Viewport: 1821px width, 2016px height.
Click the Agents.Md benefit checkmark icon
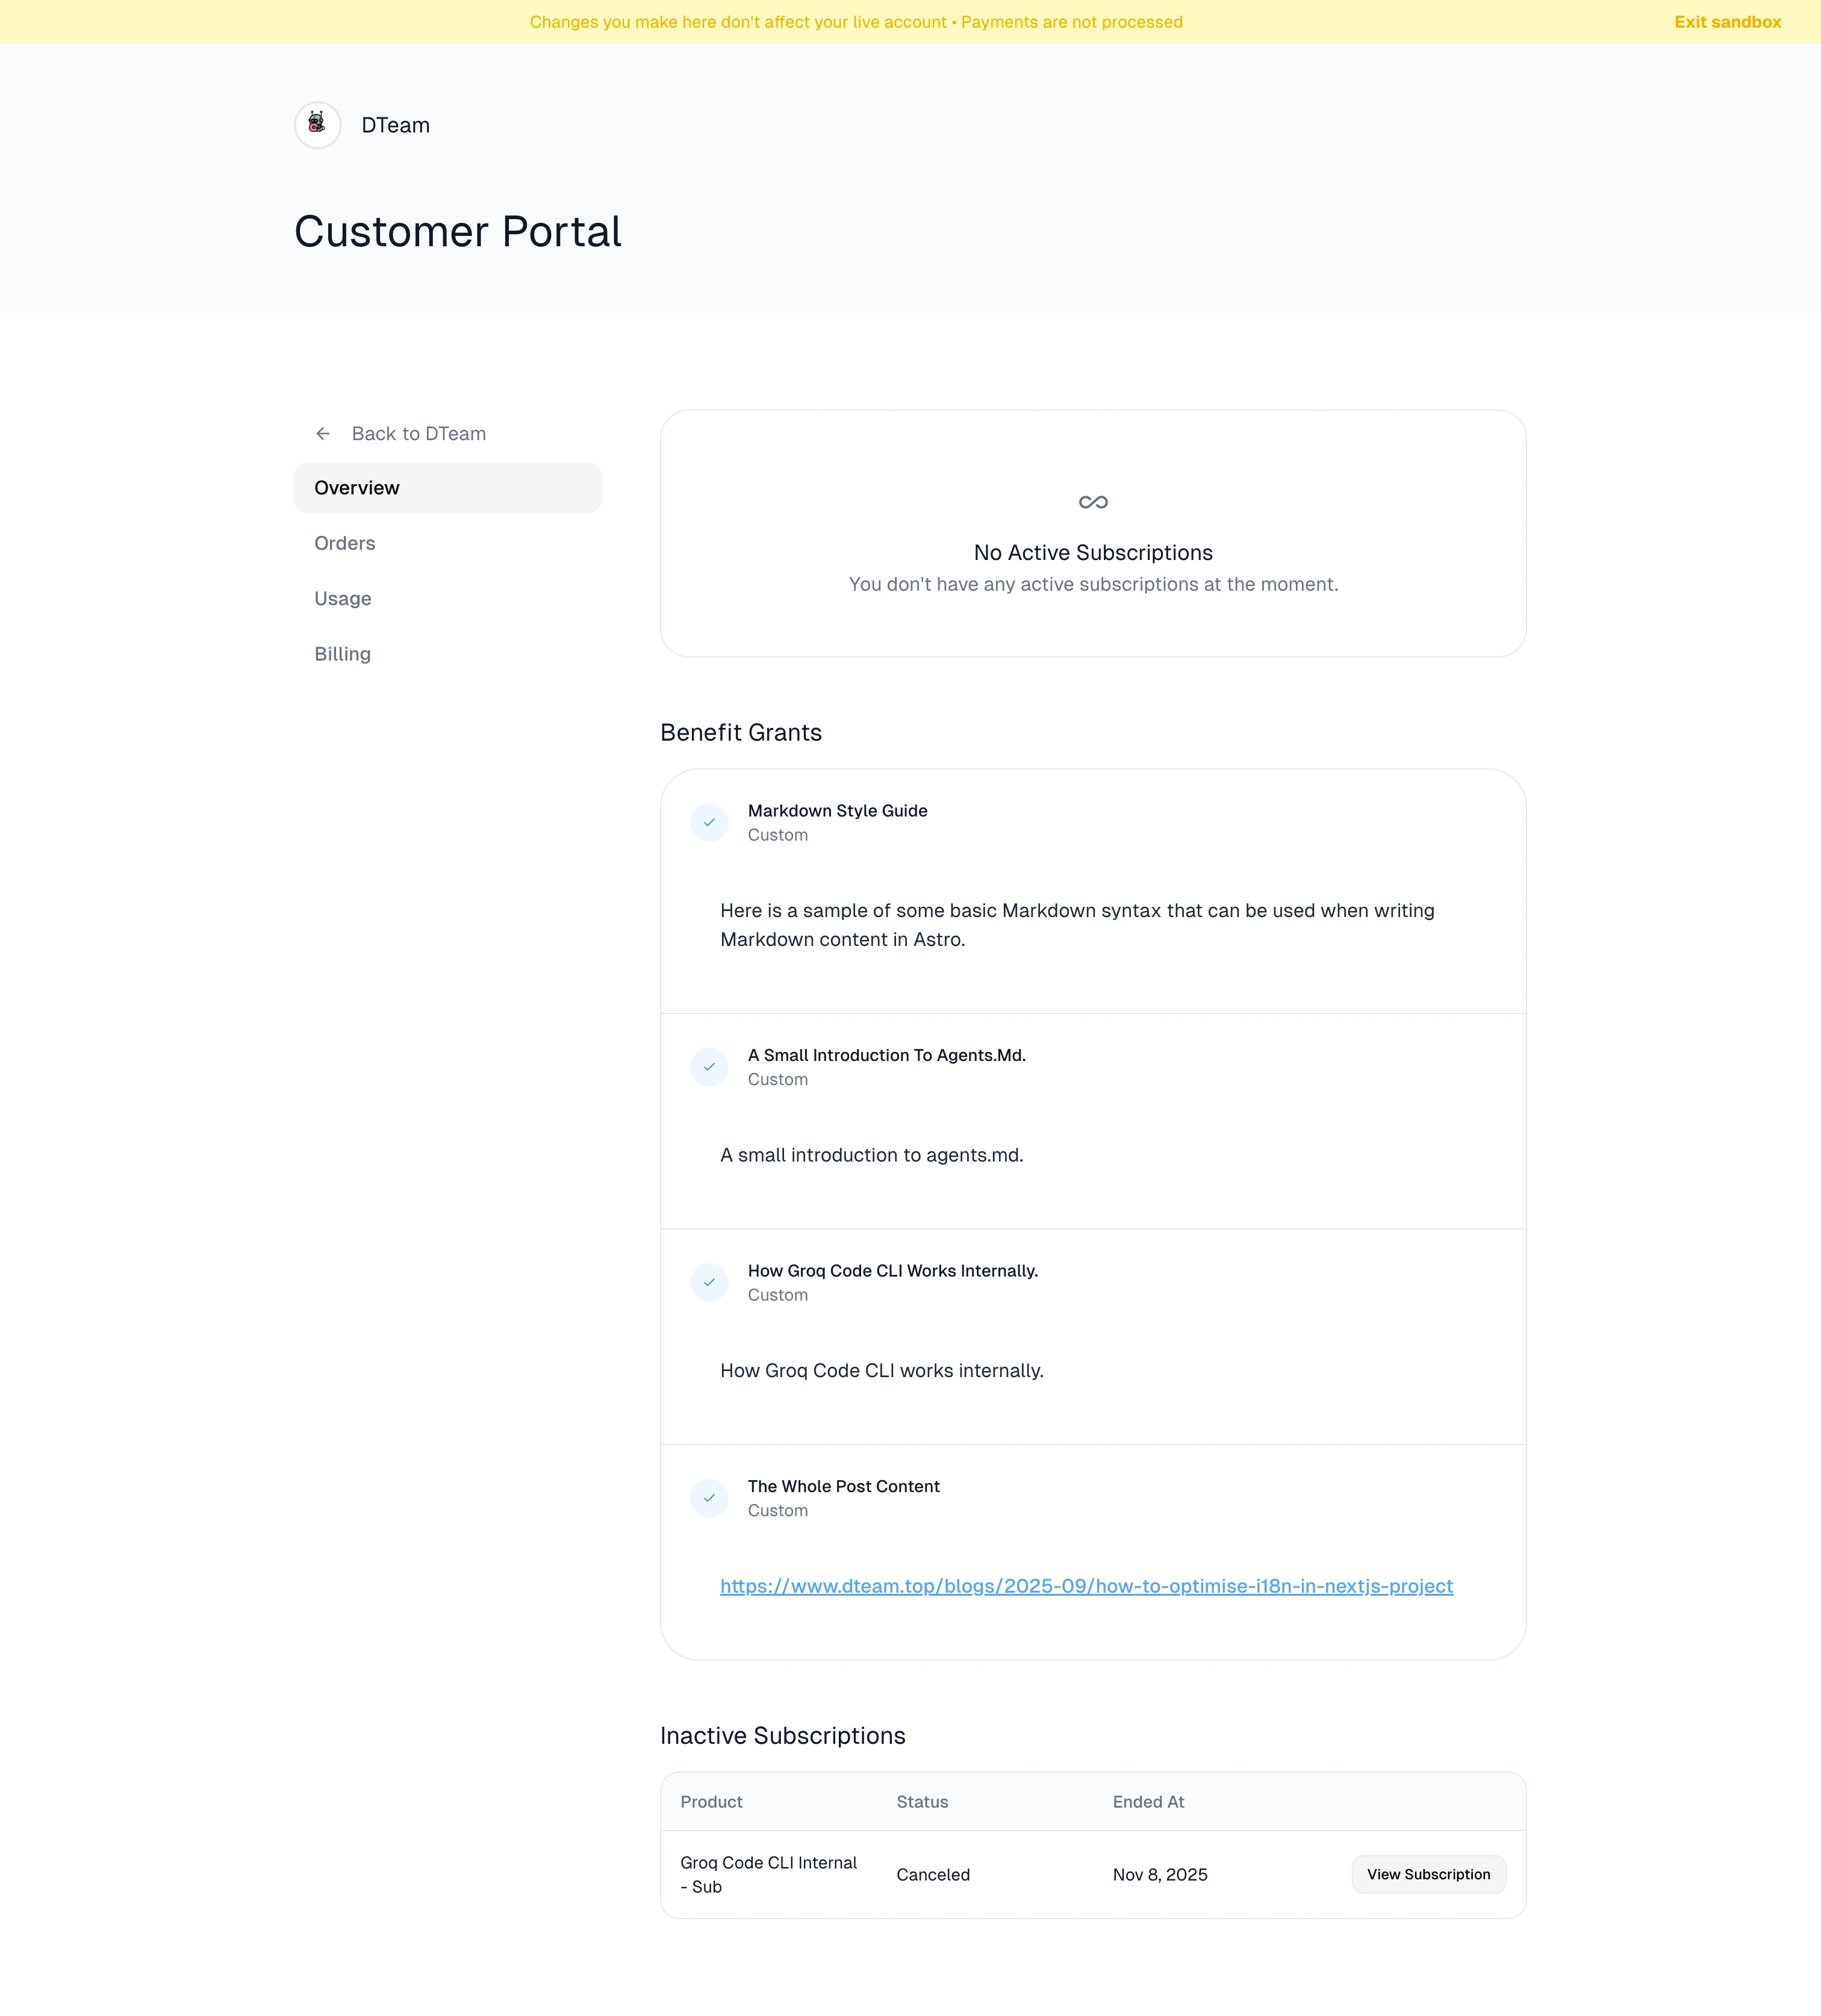(x=709, y=1067)
